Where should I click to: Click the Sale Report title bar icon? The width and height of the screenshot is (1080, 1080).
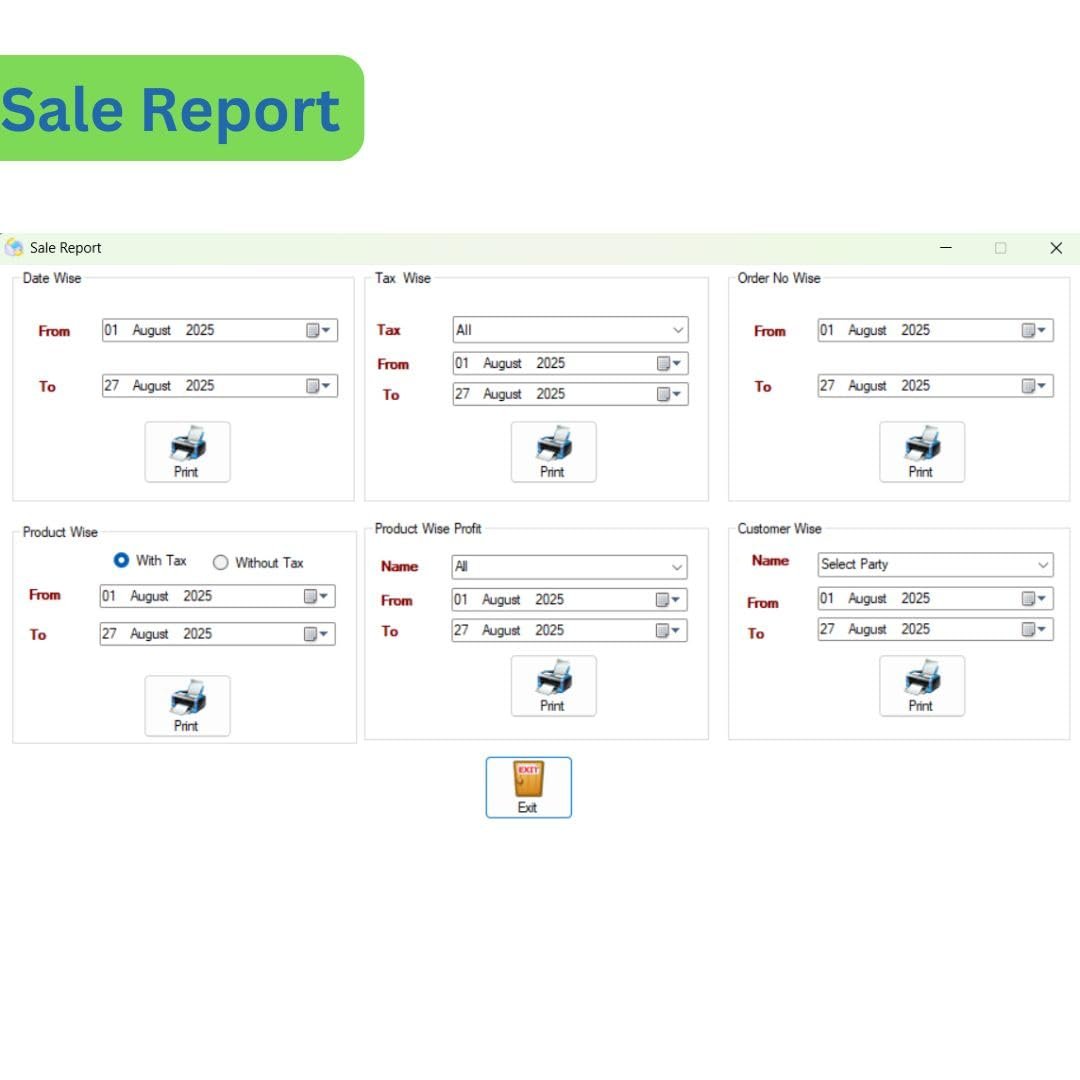14,247
